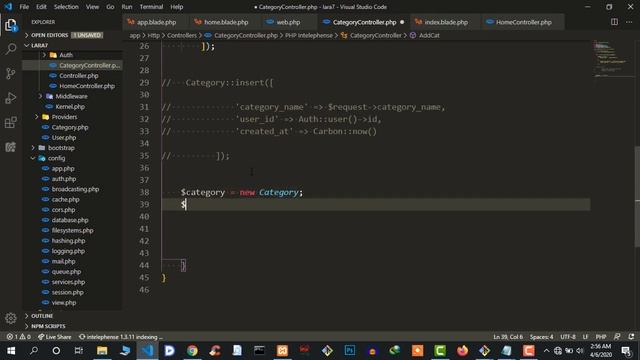Open database.php config file

[70, 220]
